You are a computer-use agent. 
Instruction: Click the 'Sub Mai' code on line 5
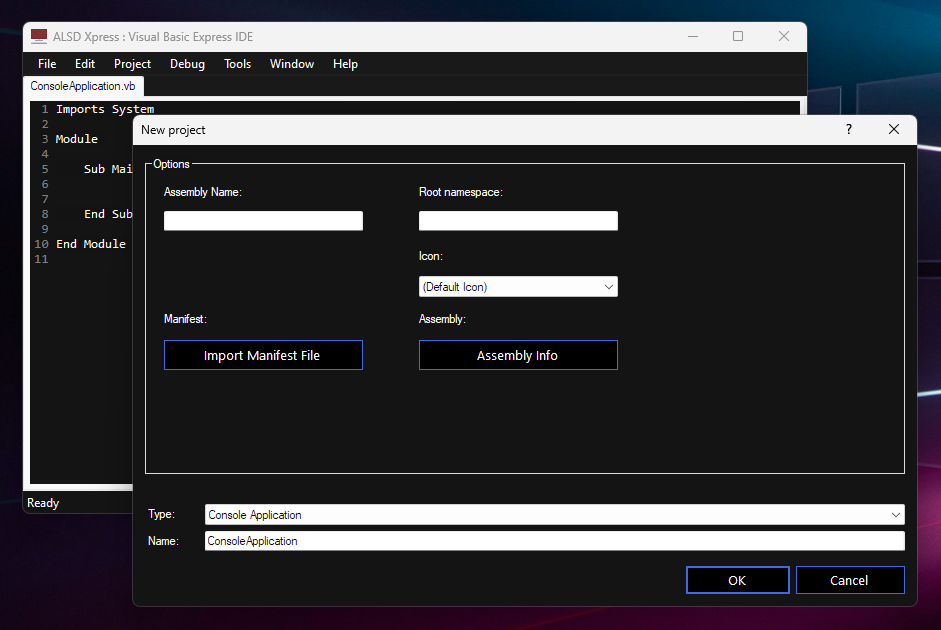pyautogui.click(x=108, y=169)
